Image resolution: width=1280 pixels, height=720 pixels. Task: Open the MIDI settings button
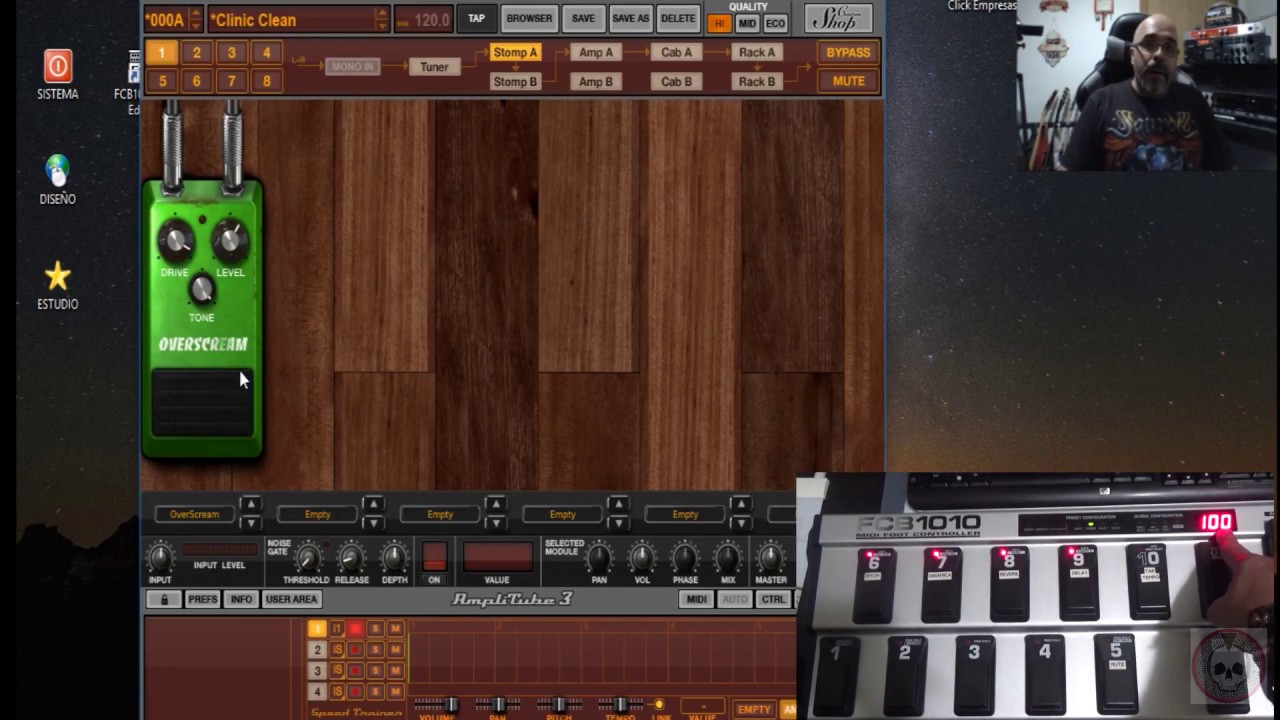pyautogui.click(x=696, y=599)
